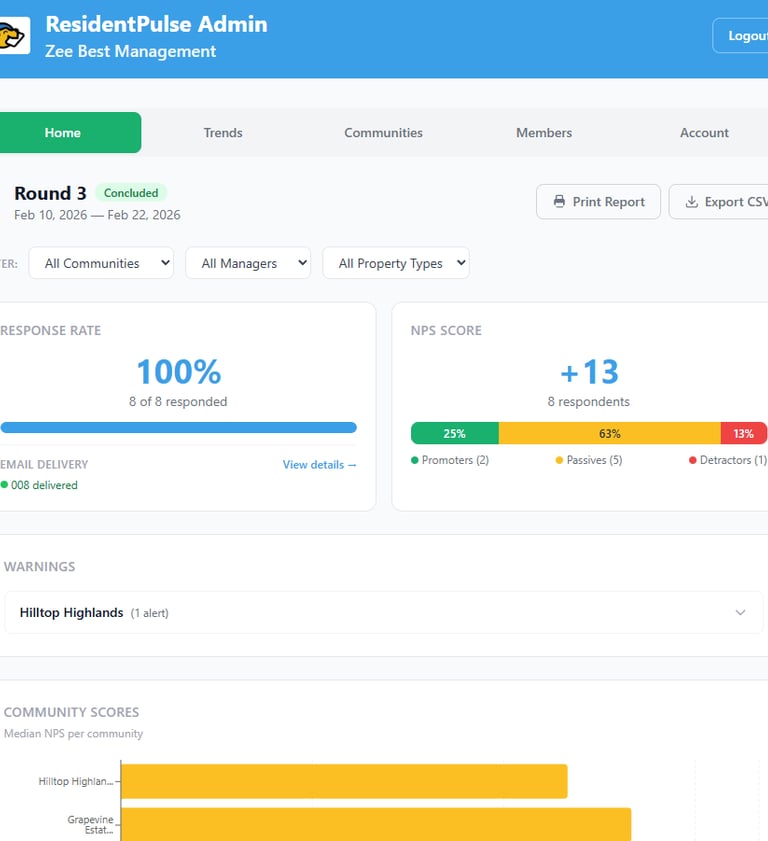The height and width of the screenshot is (841, 768).
Task: Click the +13 NPS score value
Action: pyautogui.click(x=589, y=372)
